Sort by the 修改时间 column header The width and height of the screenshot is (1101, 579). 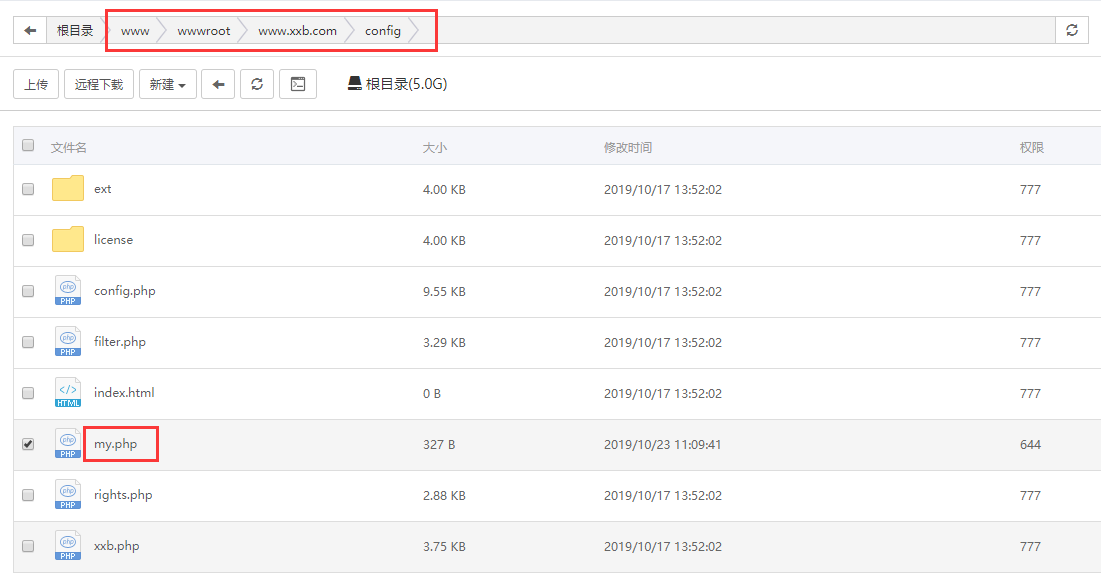point(628,148)
